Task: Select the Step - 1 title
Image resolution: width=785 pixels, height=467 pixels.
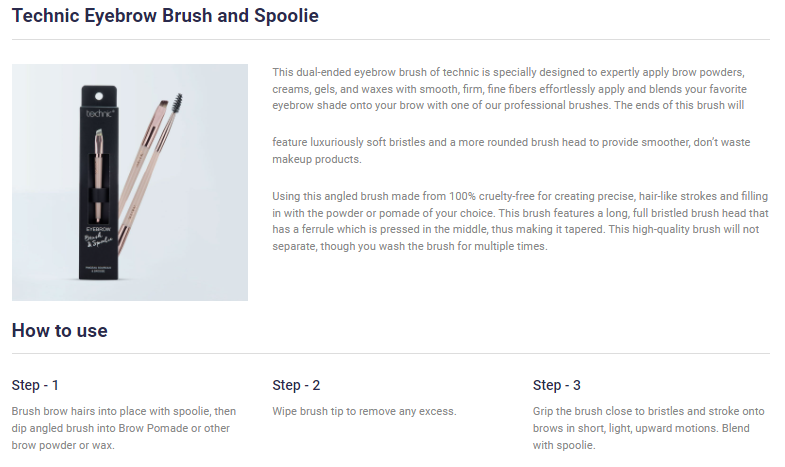Action: point(35,385)
